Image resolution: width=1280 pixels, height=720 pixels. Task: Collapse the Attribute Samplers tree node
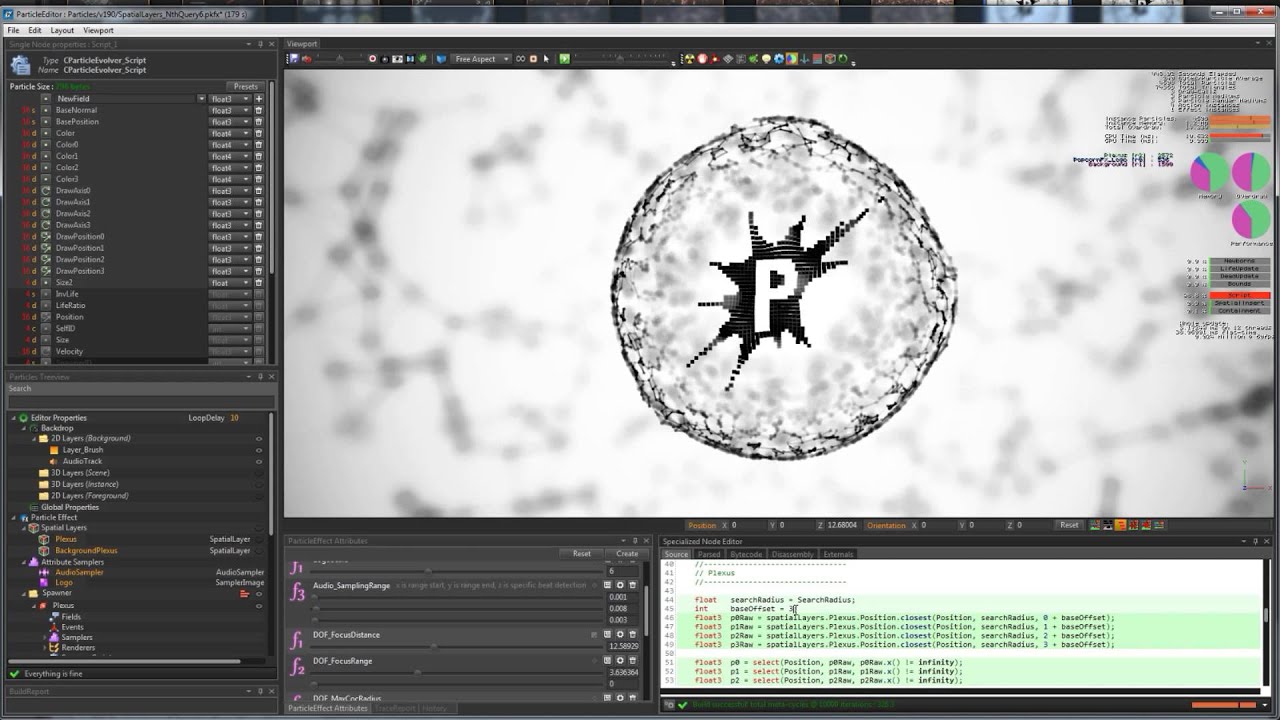[x=22, y=562]
